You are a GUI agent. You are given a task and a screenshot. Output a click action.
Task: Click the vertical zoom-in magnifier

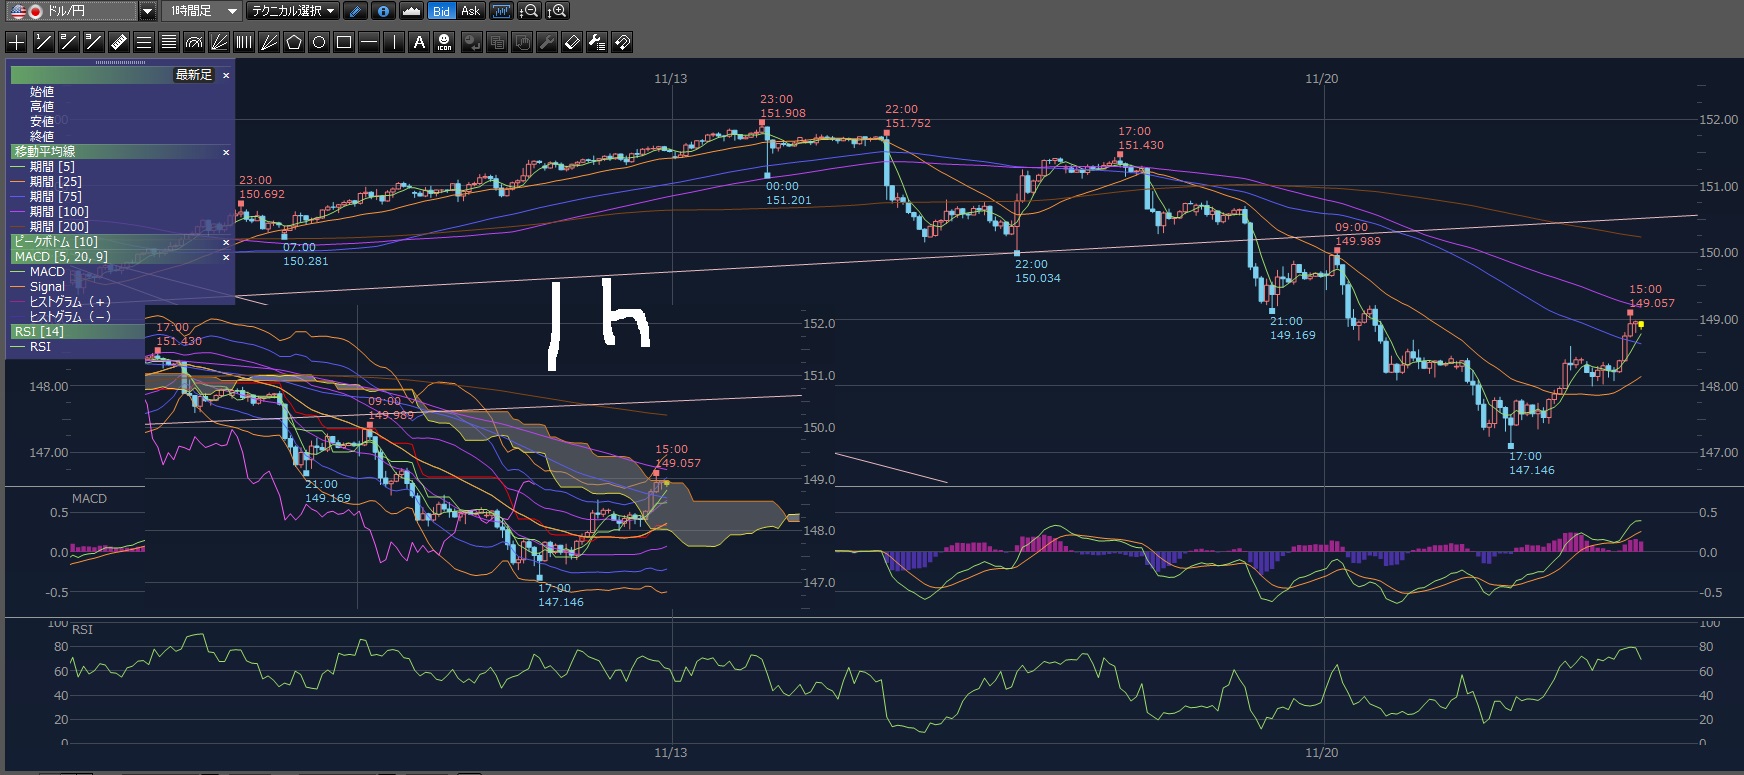tap(557, 11)
